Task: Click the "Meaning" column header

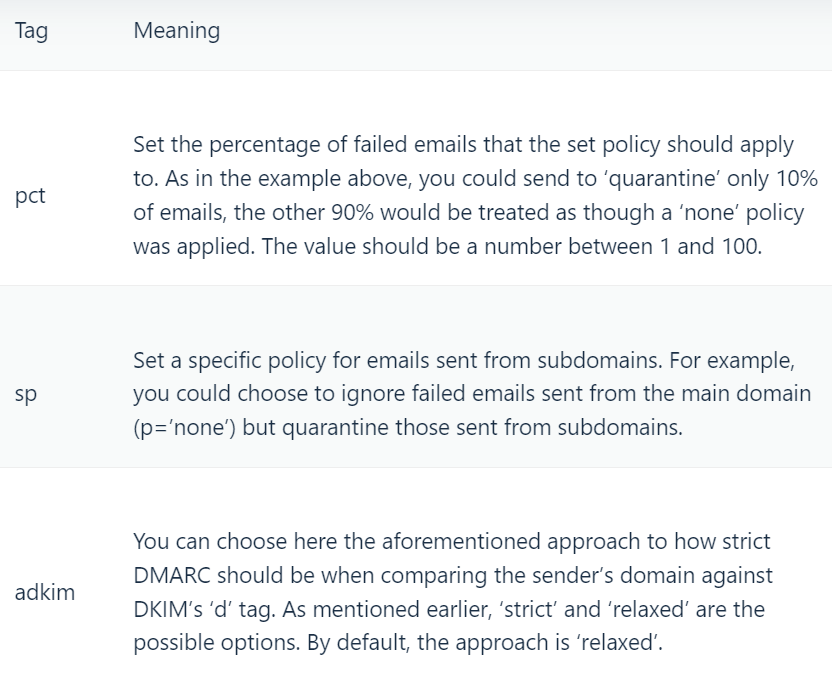Action: pos(176,31)
